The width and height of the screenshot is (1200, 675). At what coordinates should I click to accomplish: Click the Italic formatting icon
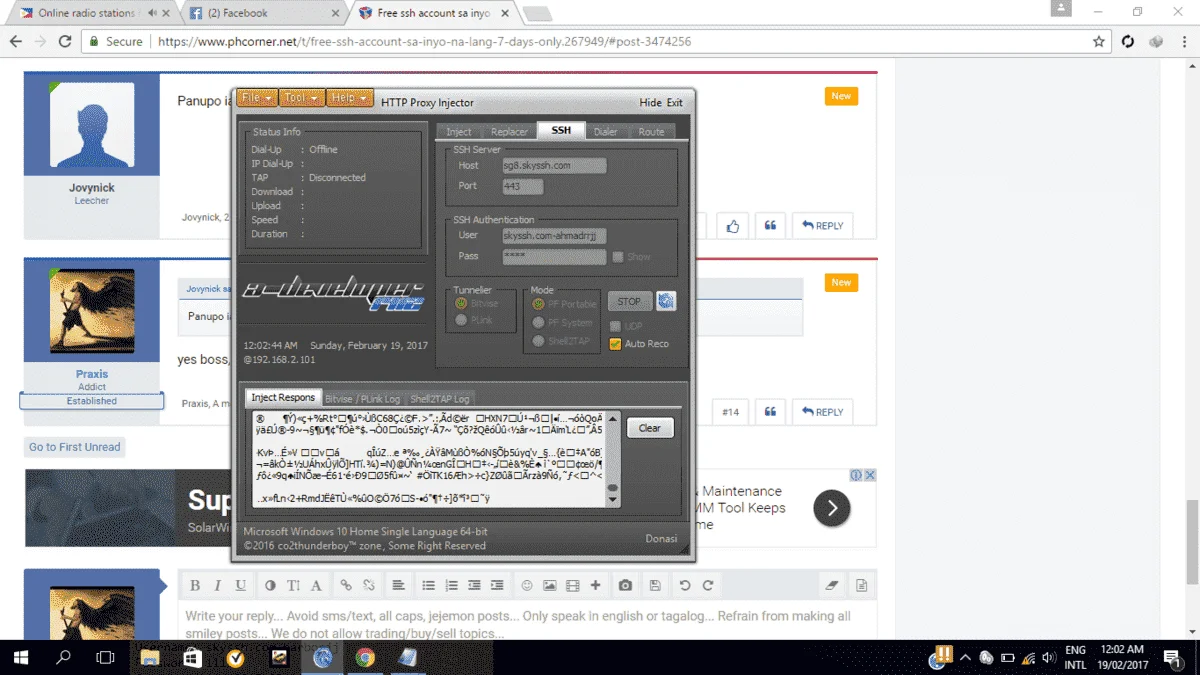tap(217, 585)
